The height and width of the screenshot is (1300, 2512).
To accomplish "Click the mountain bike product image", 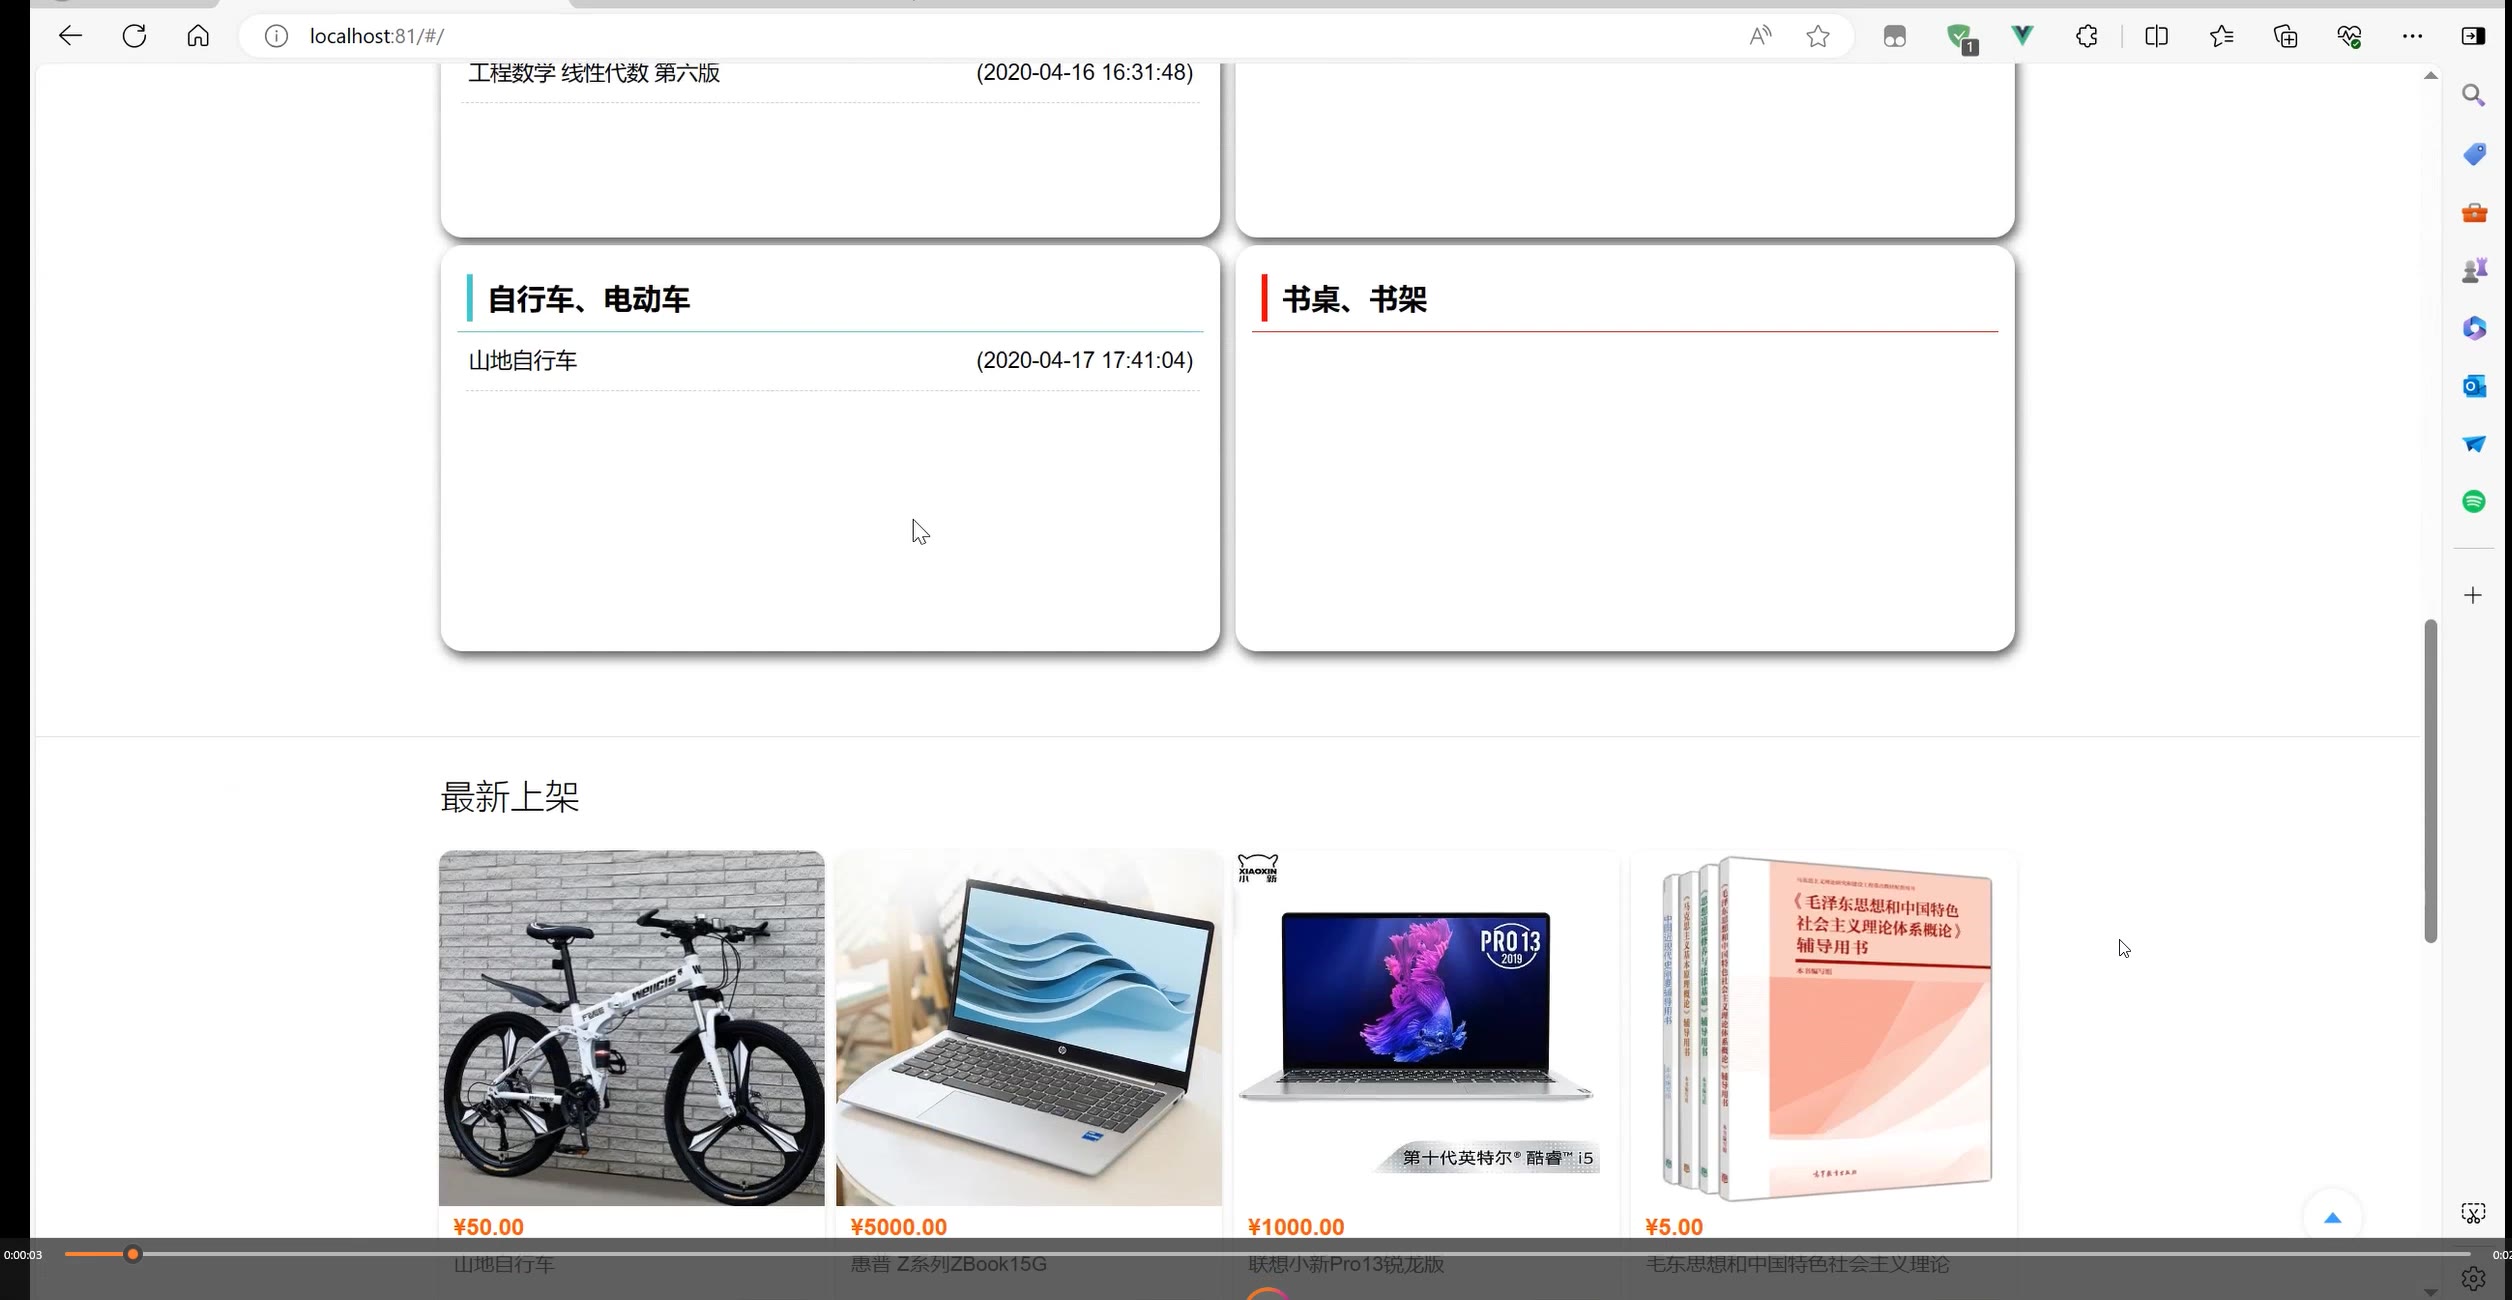I will pyautogui.click(x=631, y=1028).
